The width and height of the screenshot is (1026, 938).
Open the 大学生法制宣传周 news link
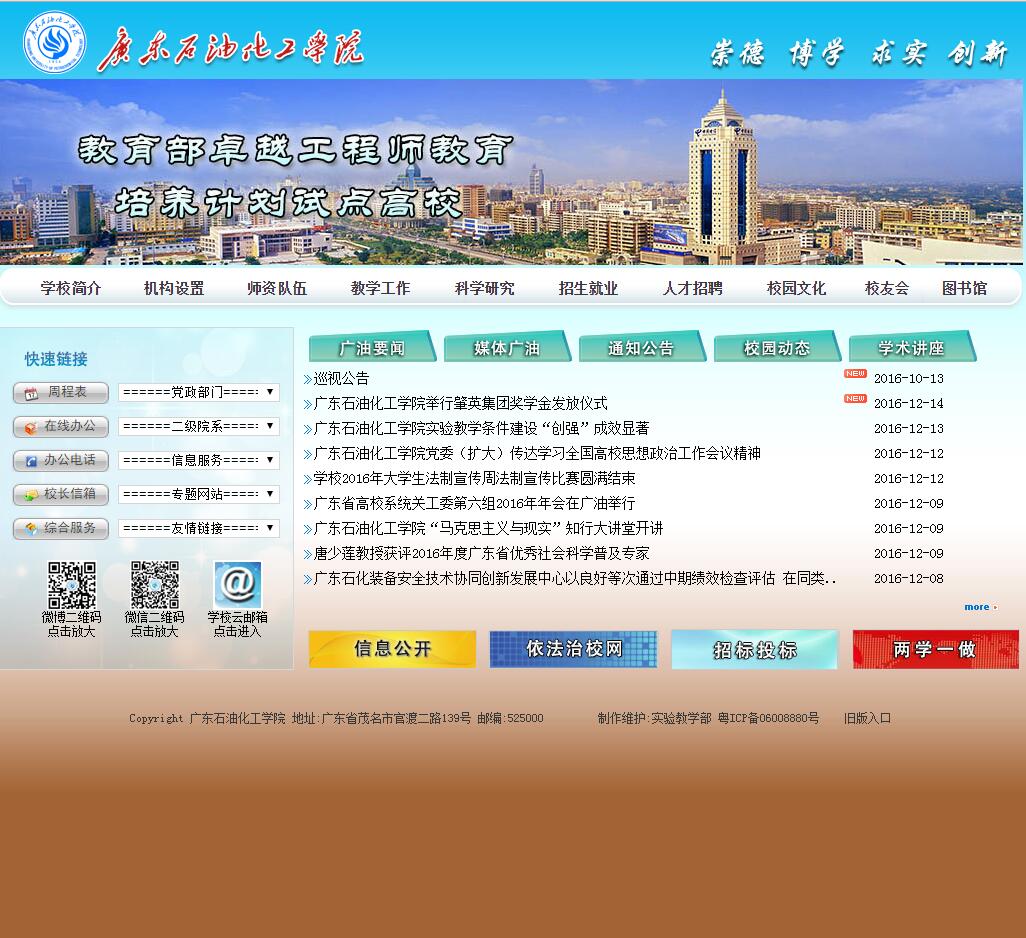click(474, 478)
